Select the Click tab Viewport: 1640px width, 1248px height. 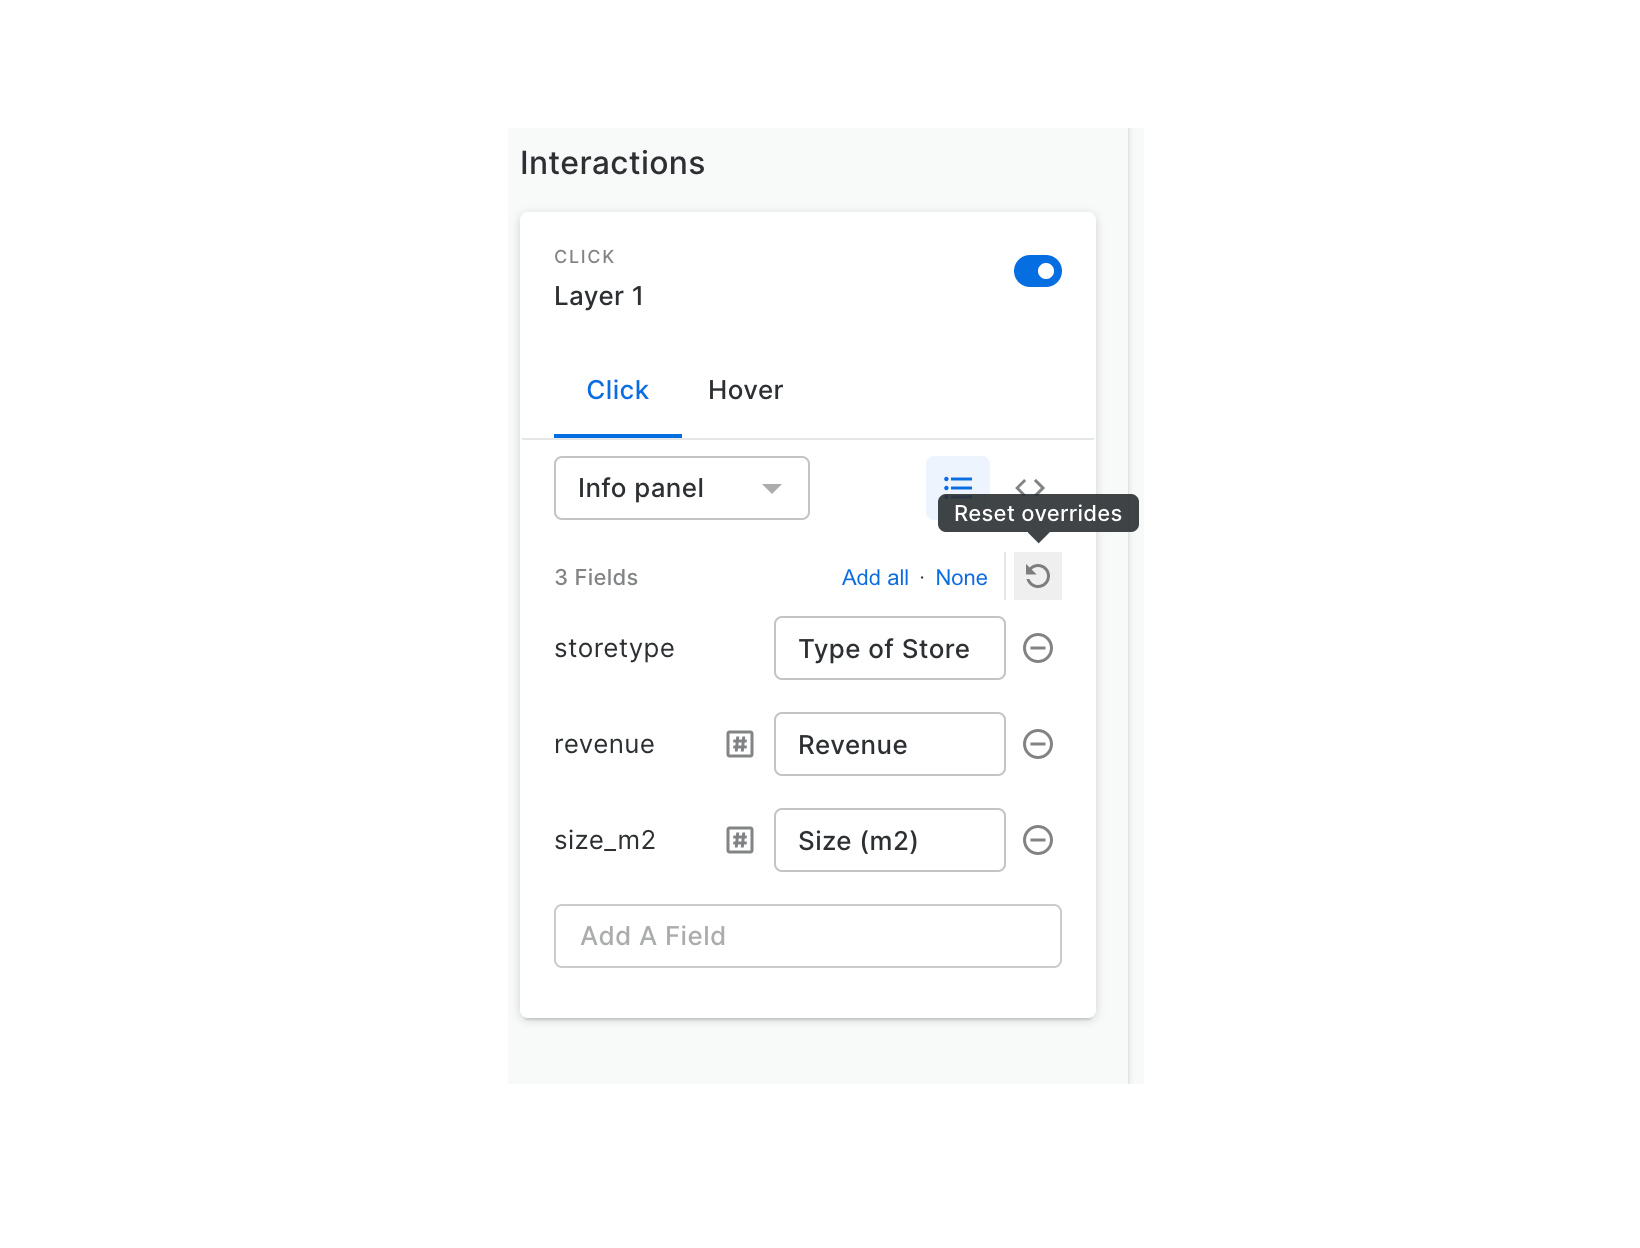click(x=617, y=390)
